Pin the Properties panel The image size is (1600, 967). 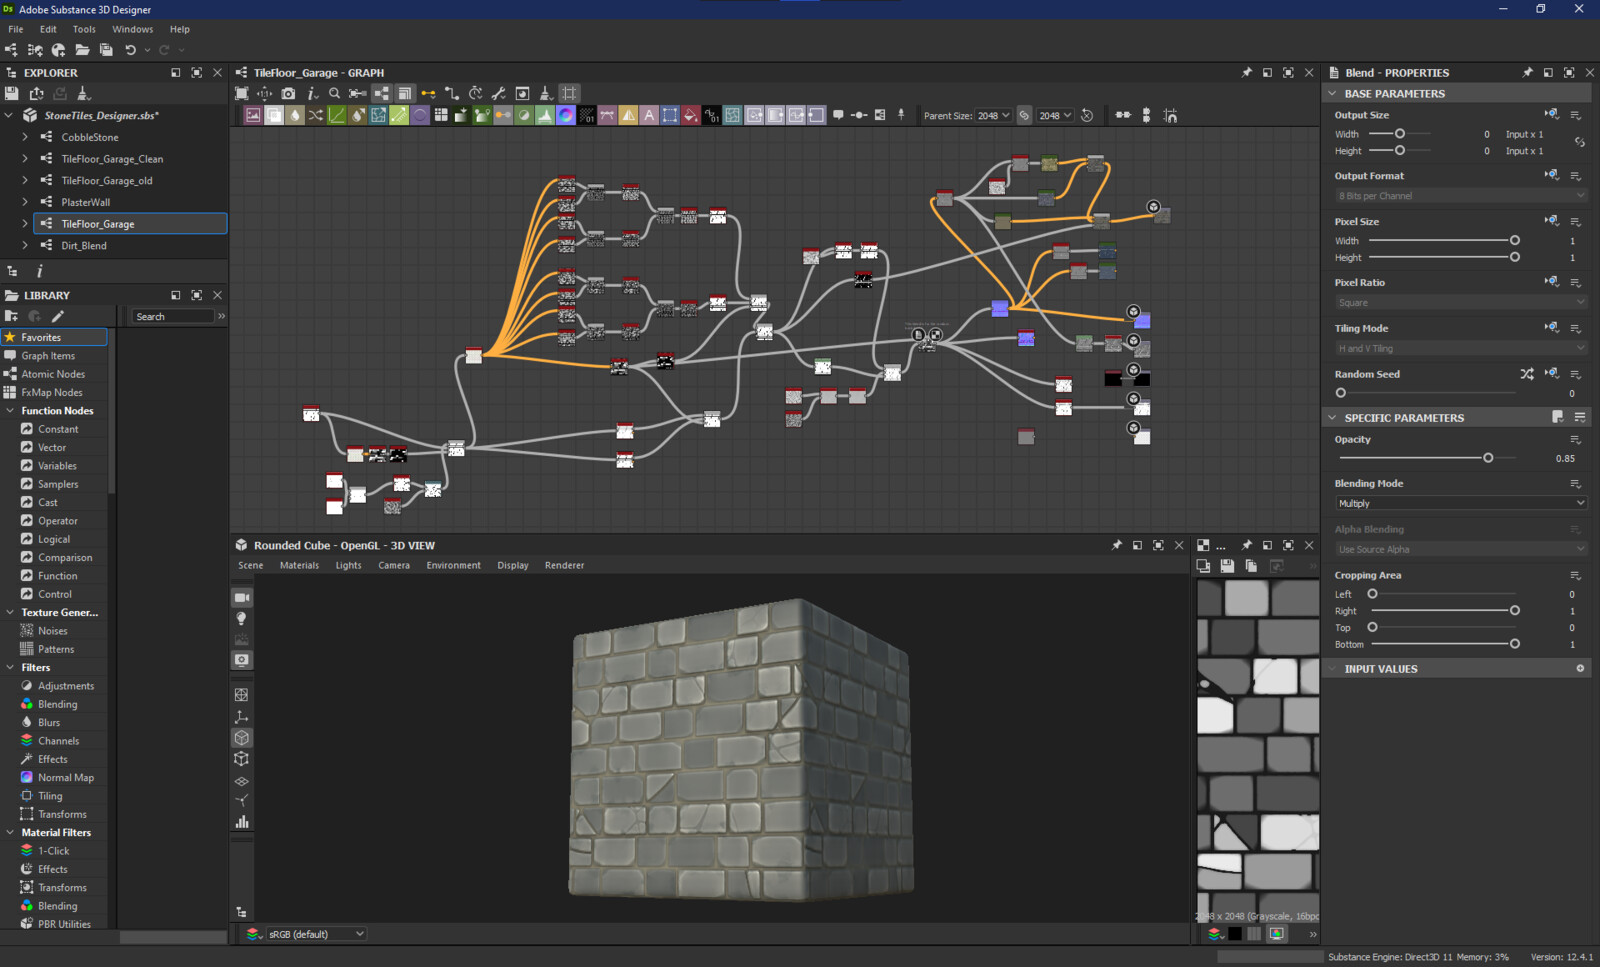click(1527, 73)
